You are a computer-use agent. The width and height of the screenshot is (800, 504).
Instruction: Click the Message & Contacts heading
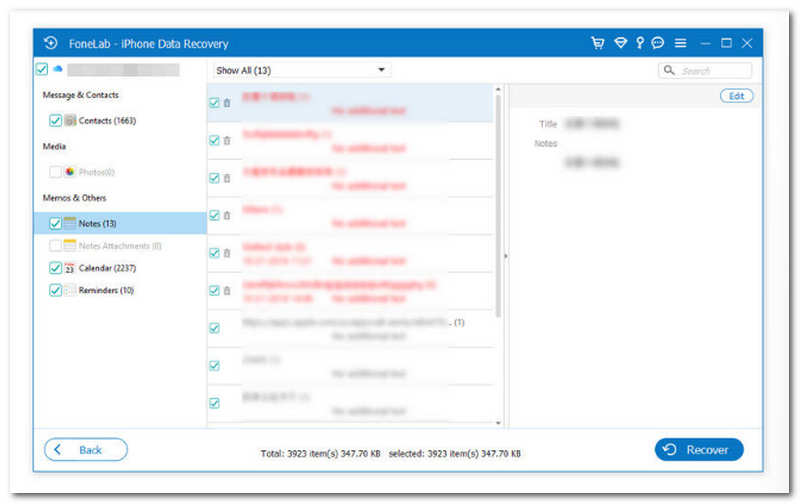81,95
